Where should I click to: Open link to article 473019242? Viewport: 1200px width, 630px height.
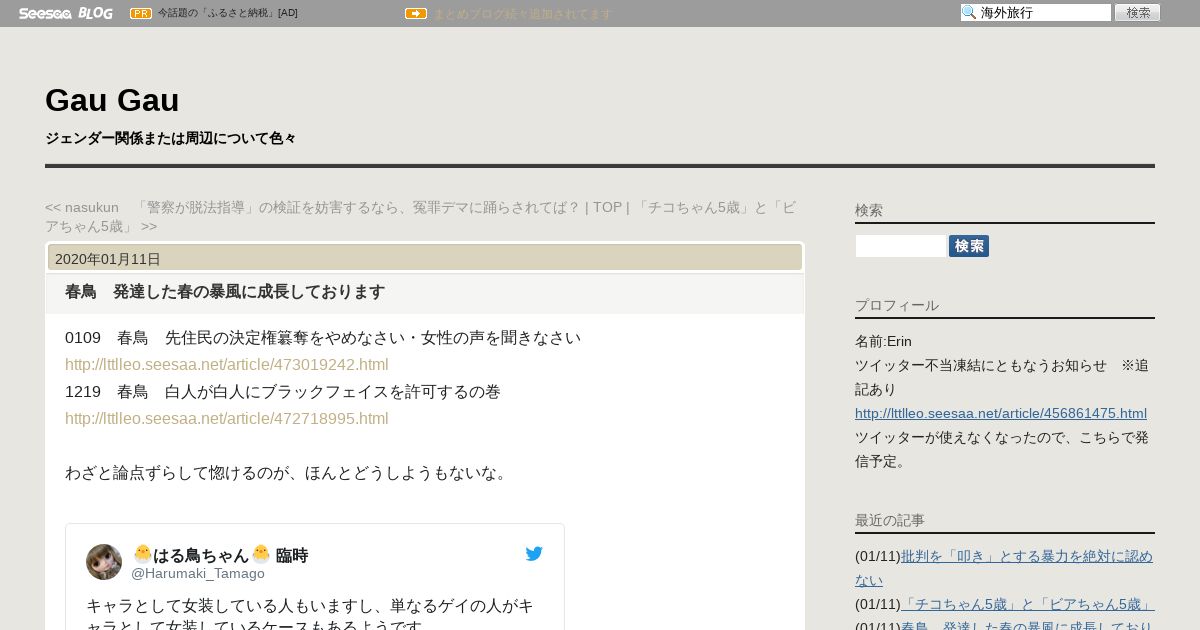227,364
